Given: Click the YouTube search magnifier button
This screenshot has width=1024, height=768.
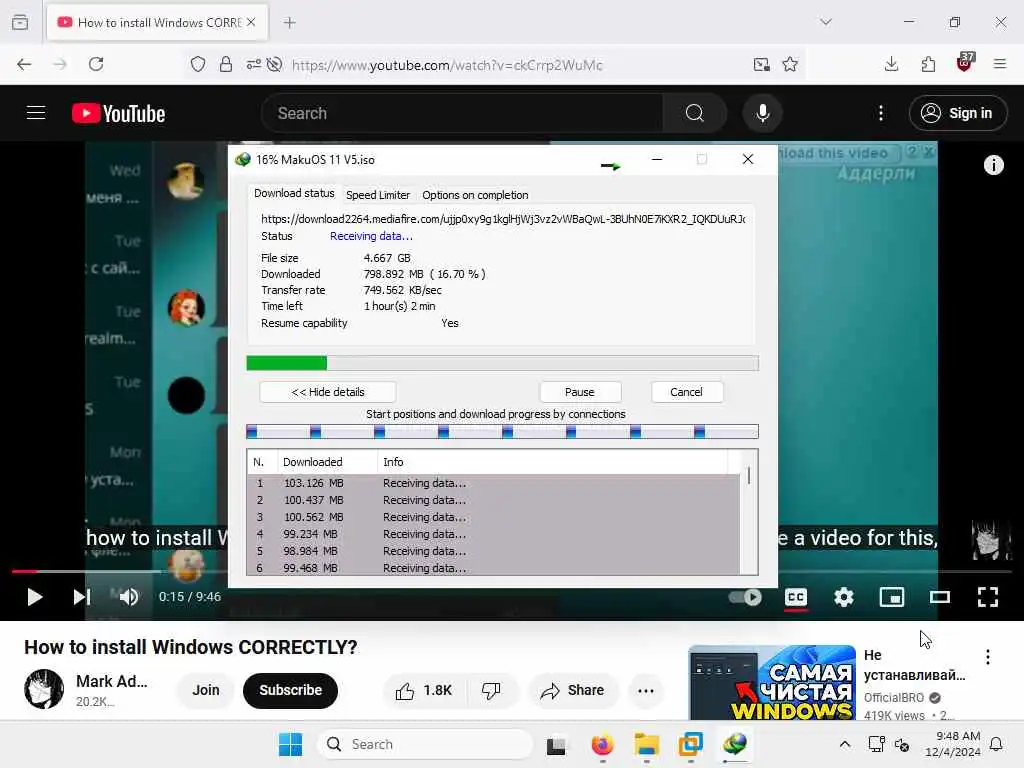Looking at the screenshot, I should coord(694,113).
